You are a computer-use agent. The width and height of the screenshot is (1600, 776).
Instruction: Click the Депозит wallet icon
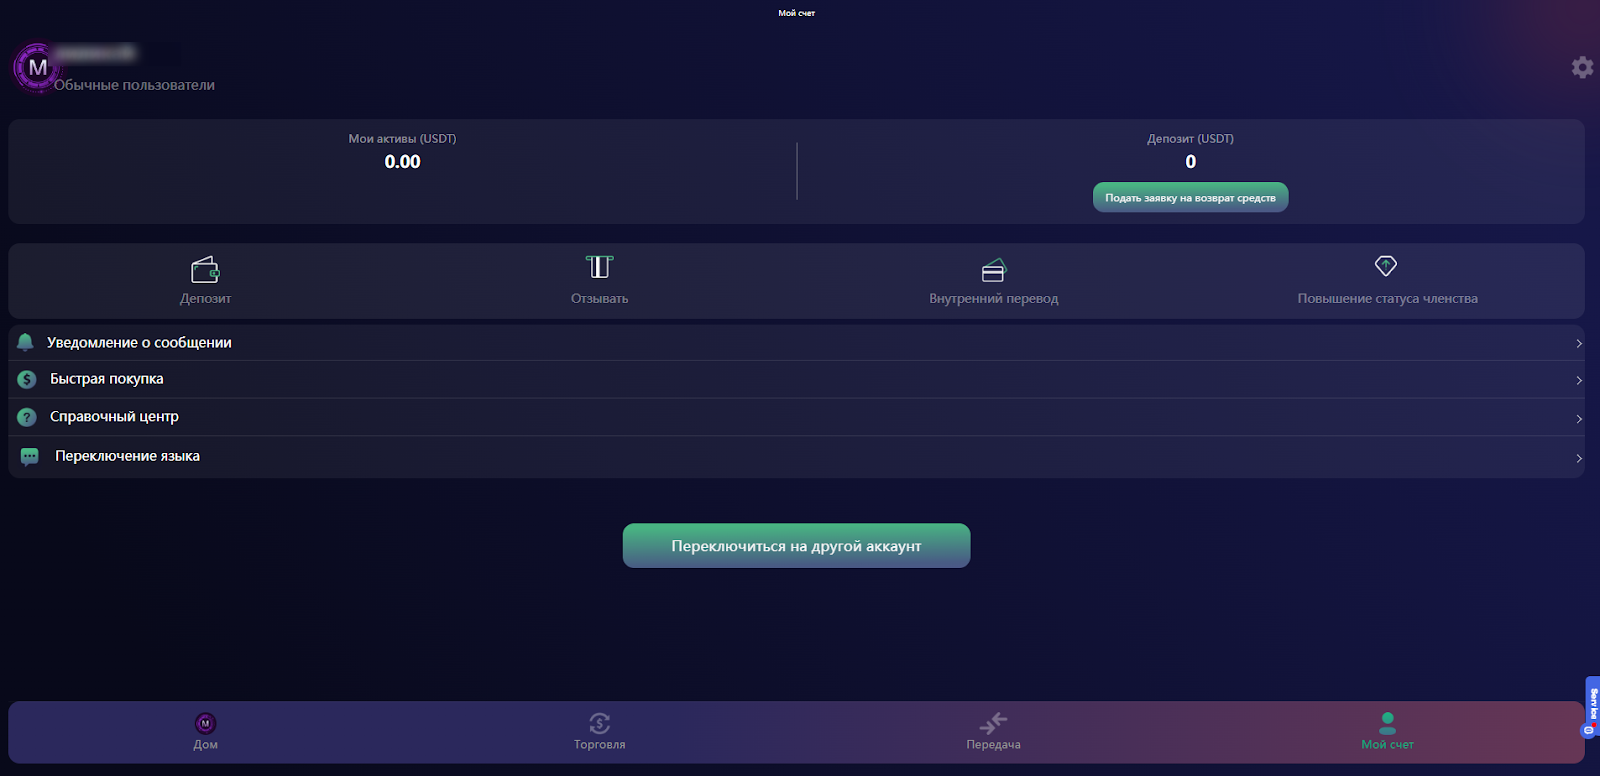click(205, 269)
